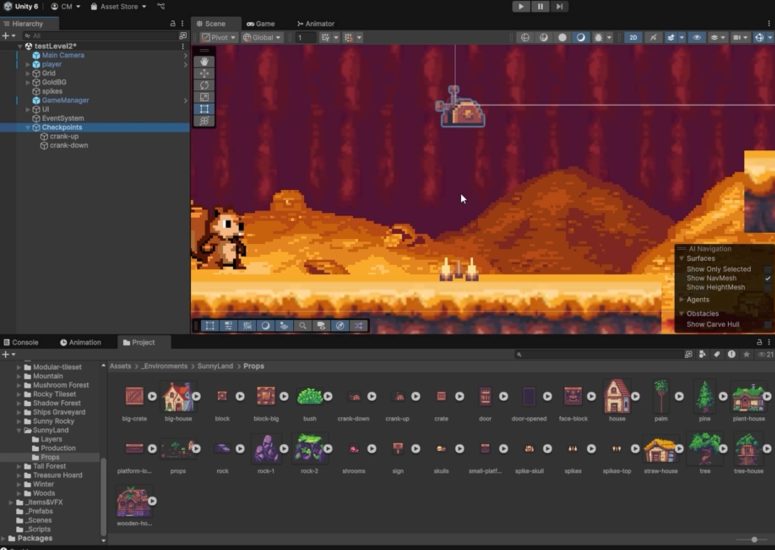Toggle 2D scene view mode
Image resolution: width=775 pixels, height=550 pixels.
click(633, 38)
